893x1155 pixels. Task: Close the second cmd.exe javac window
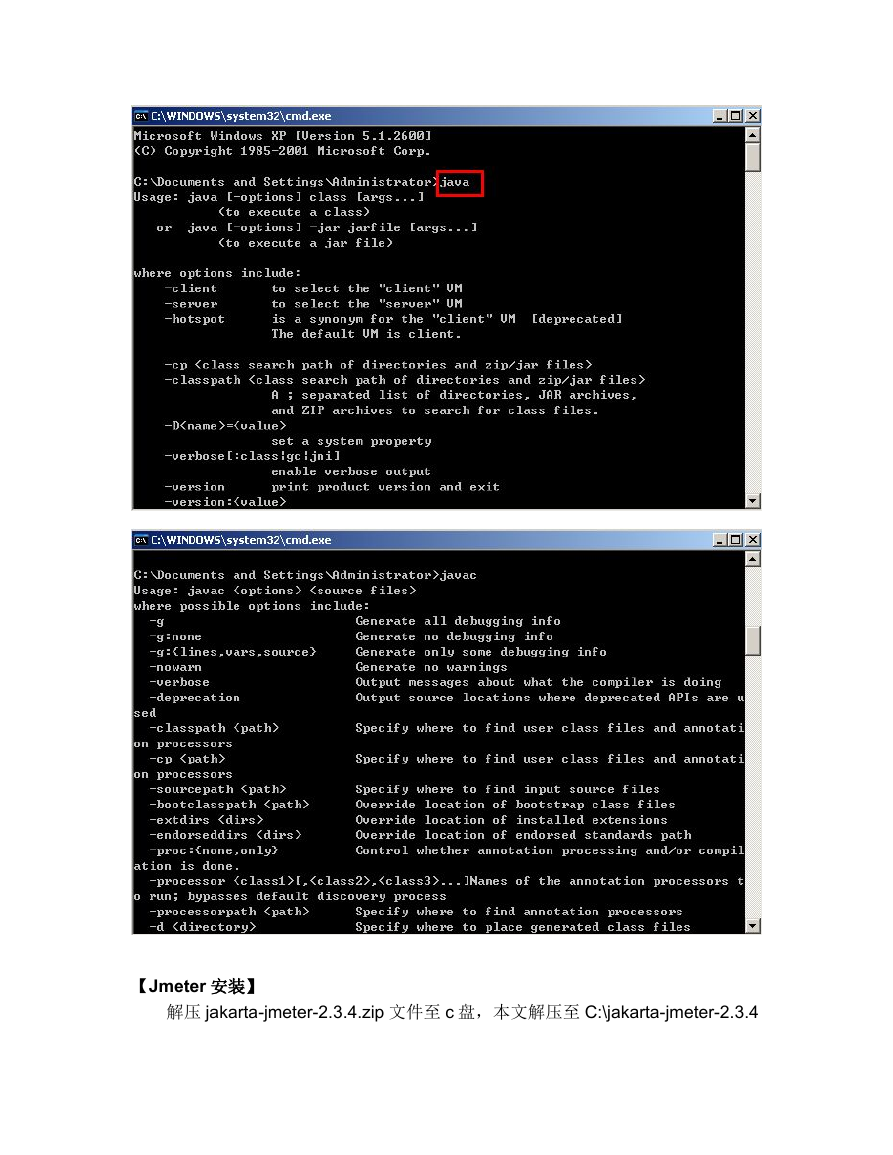click(752, 540)
